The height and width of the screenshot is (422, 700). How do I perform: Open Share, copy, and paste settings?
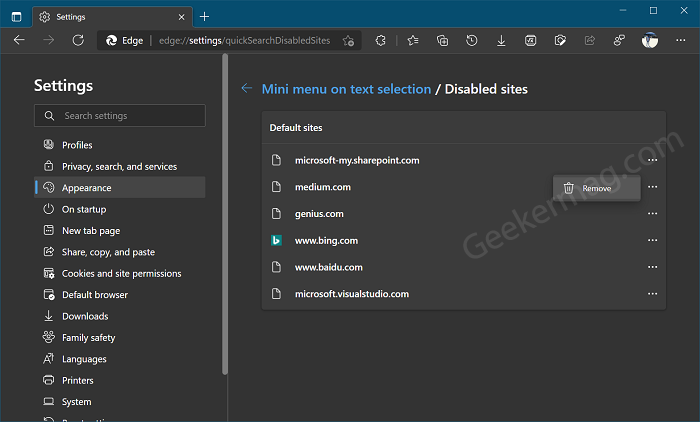120,252
